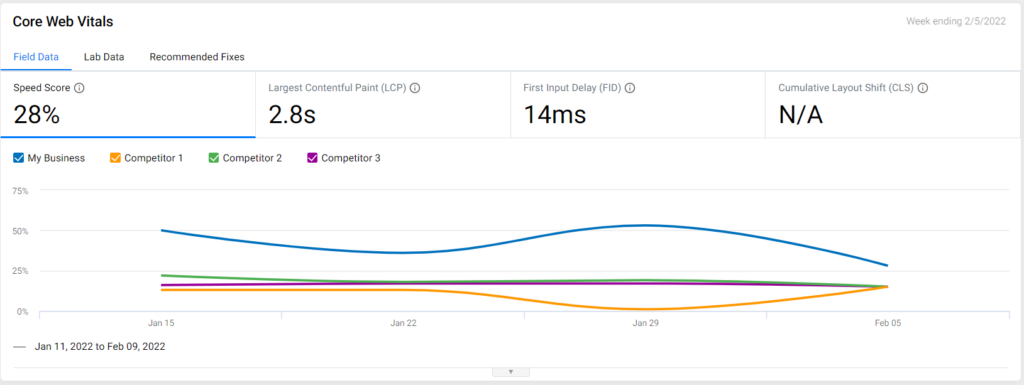This screenshot has width=1024, height=385.
Task: Expand the panel with the bottom arrow
Action: (511, 372)
